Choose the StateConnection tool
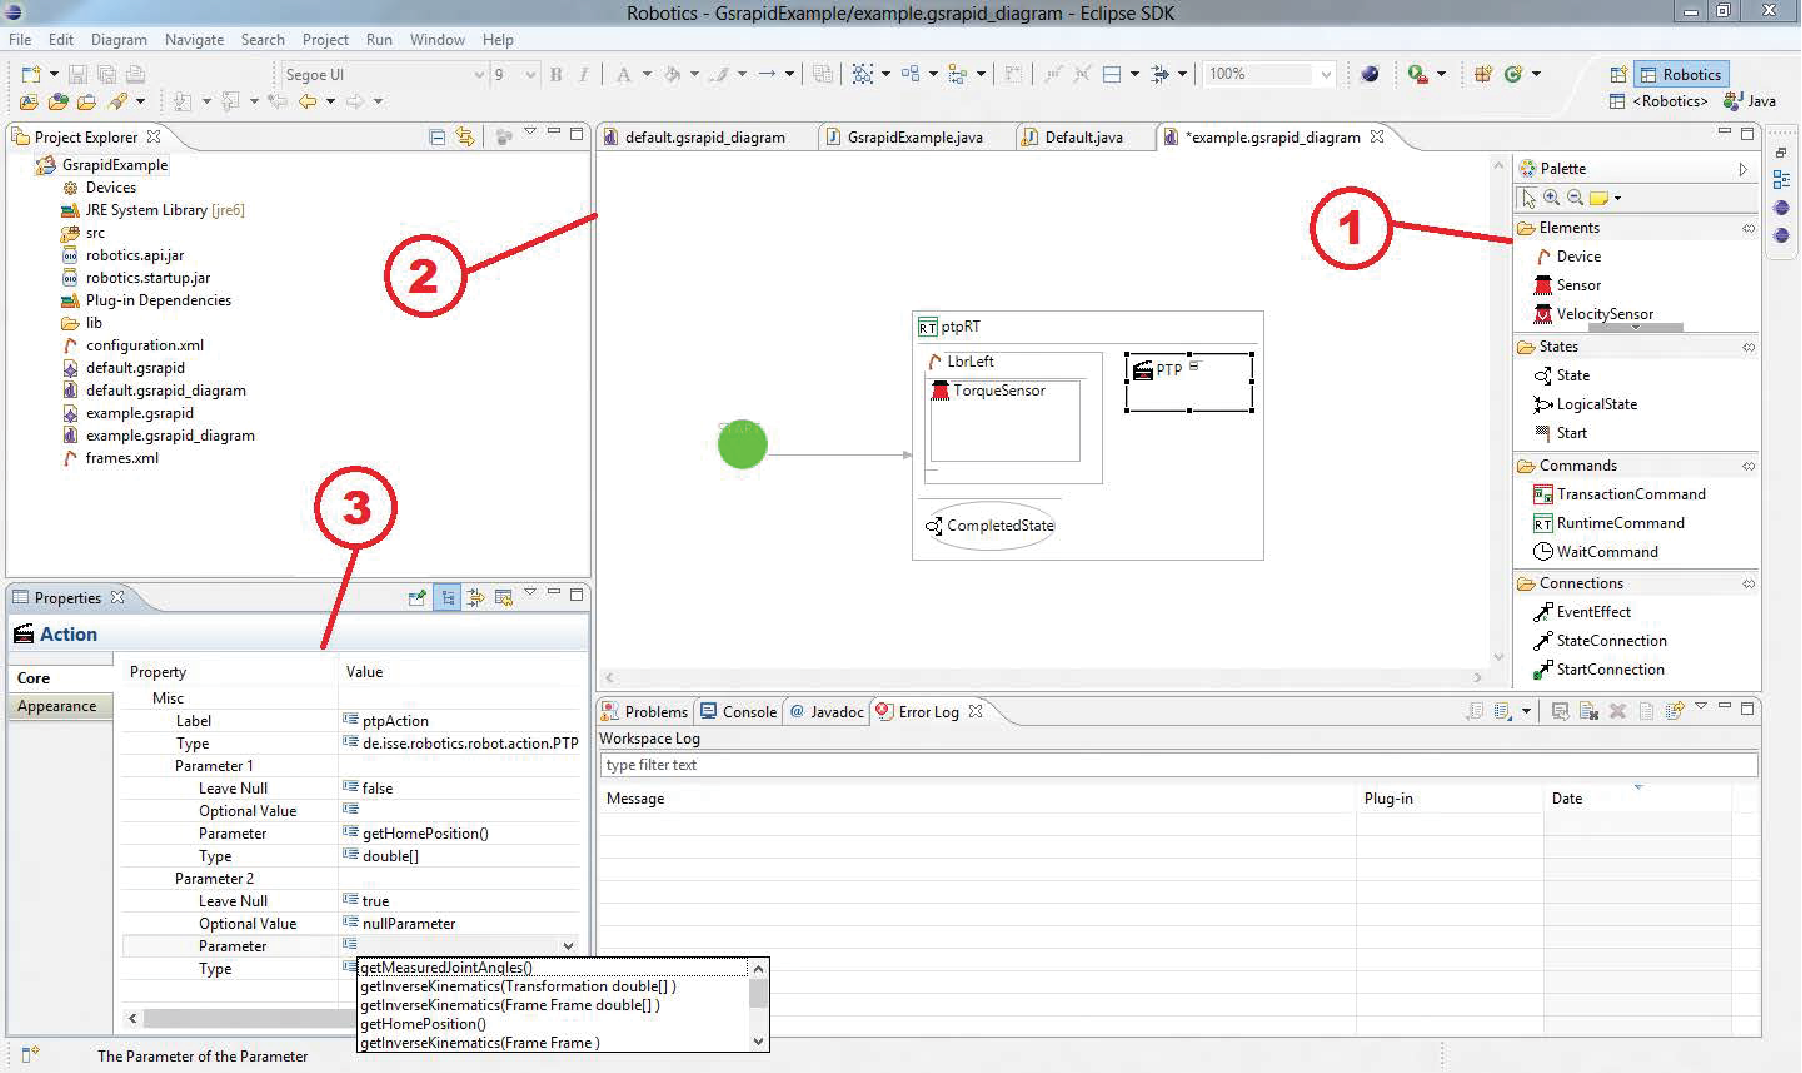Image resolution: width=1802 pixels, height=1073 pixels. [1600, 641]
